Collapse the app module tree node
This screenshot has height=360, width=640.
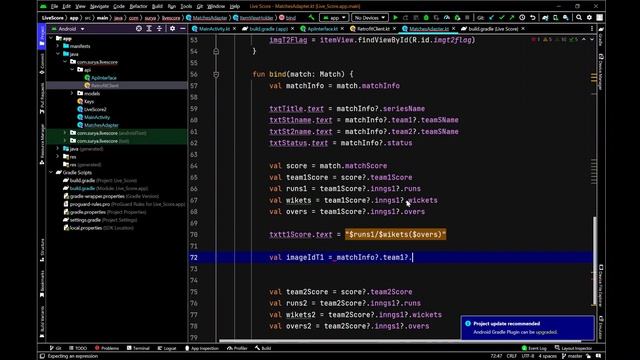click(x=51, y=38)
